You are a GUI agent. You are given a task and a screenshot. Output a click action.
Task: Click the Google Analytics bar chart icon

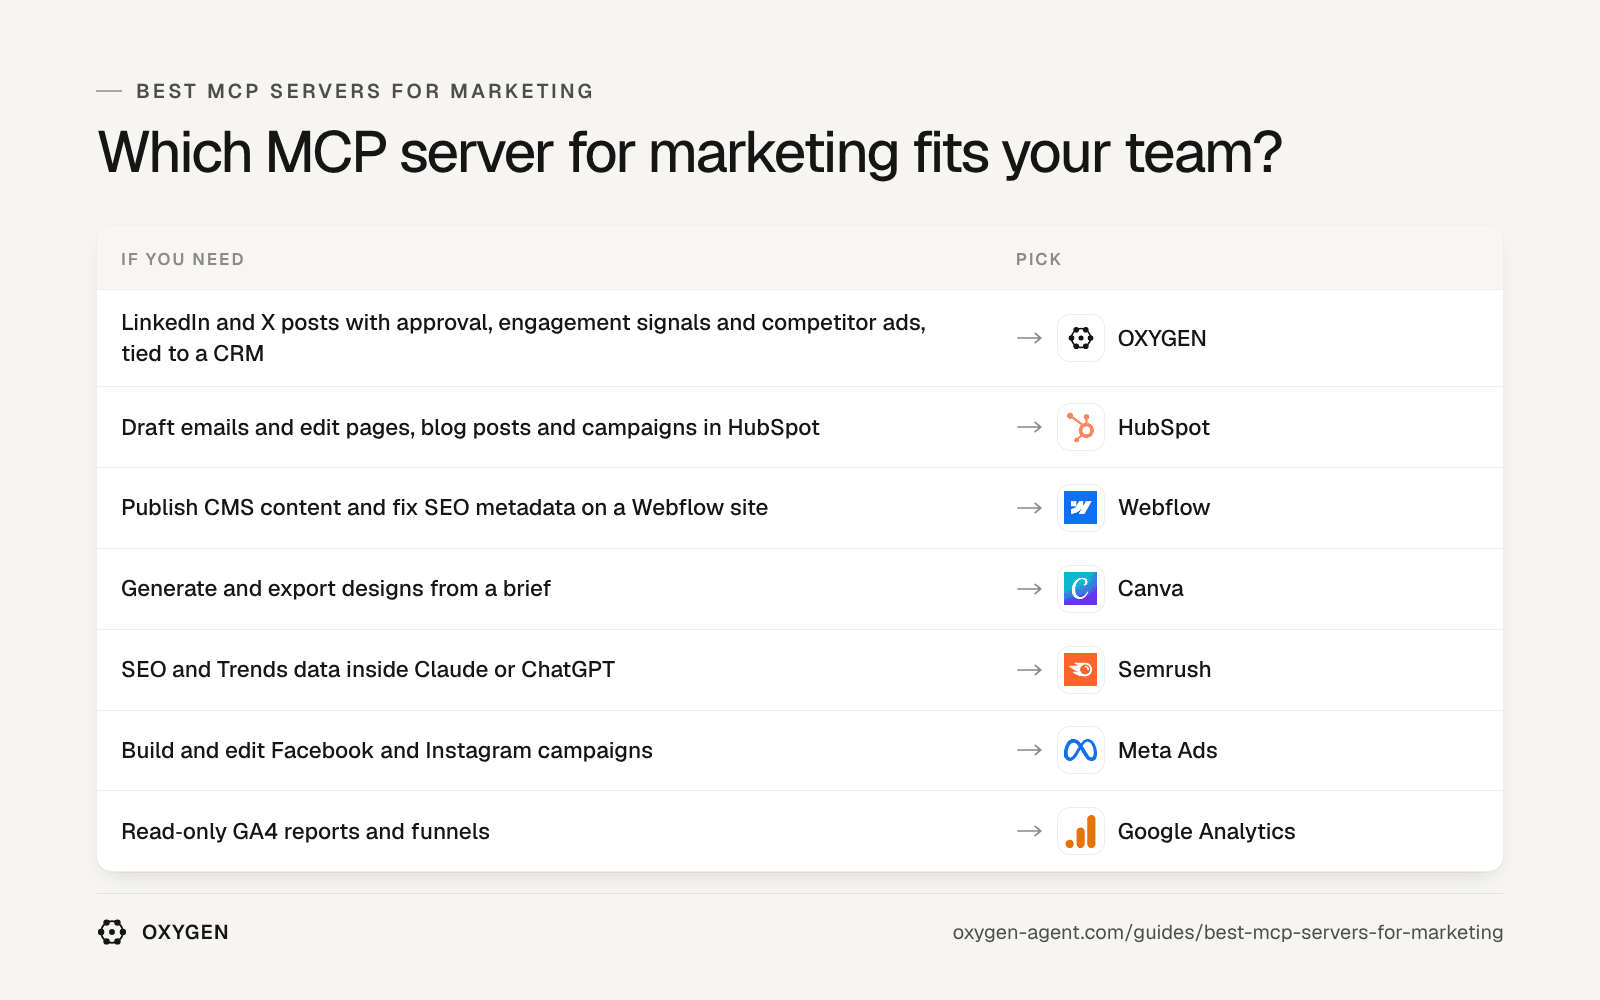tap(1081, 831)
